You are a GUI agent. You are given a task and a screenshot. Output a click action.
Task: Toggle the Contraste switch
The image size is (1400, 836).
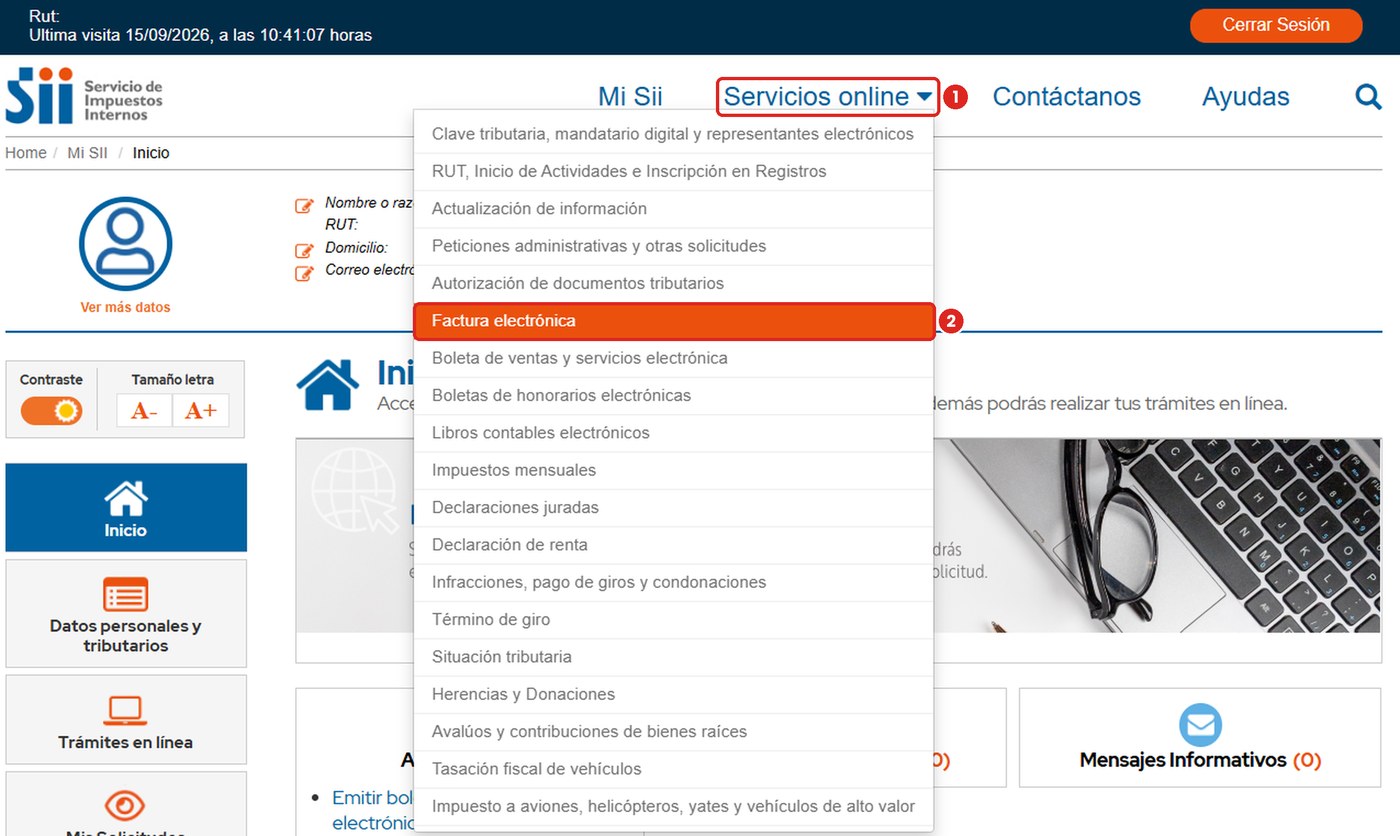click(52, 410)
